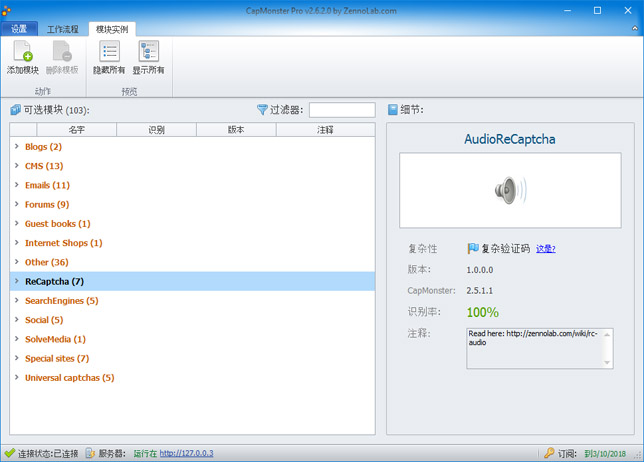Select the Module Instances (模块实例) tab
The image size is (644, 462).
click(x=112, y=29)
